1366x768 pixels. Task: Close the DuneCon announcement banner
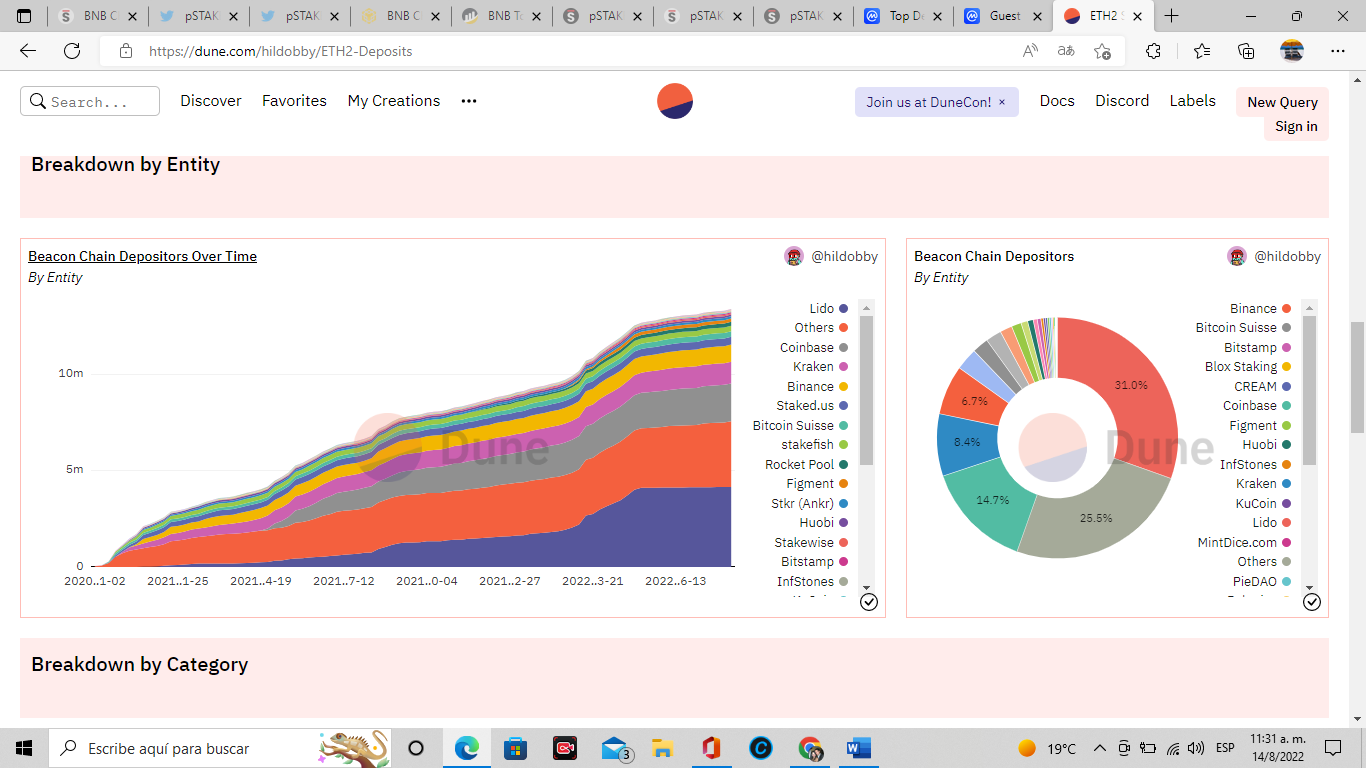coord(1002,102)
